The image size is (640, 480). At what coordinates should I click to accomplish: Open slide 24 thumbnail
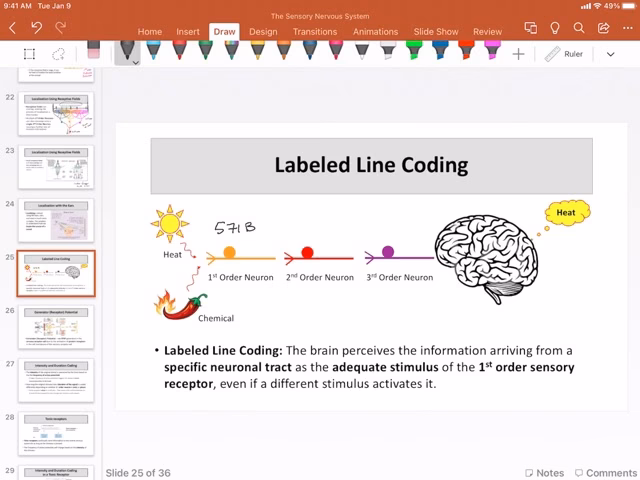pyautogui.click(x=56, y=220)
